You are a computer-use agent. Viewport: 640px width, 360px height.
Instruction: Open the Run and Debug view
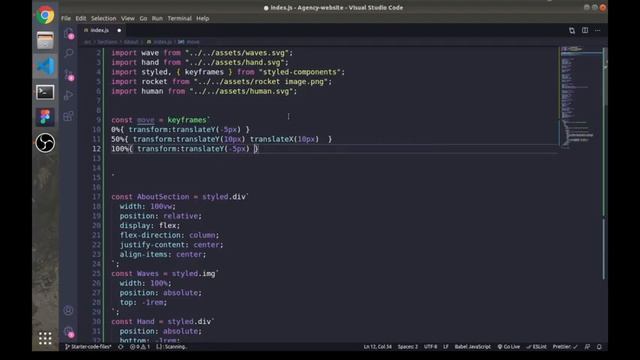(69, 95)
